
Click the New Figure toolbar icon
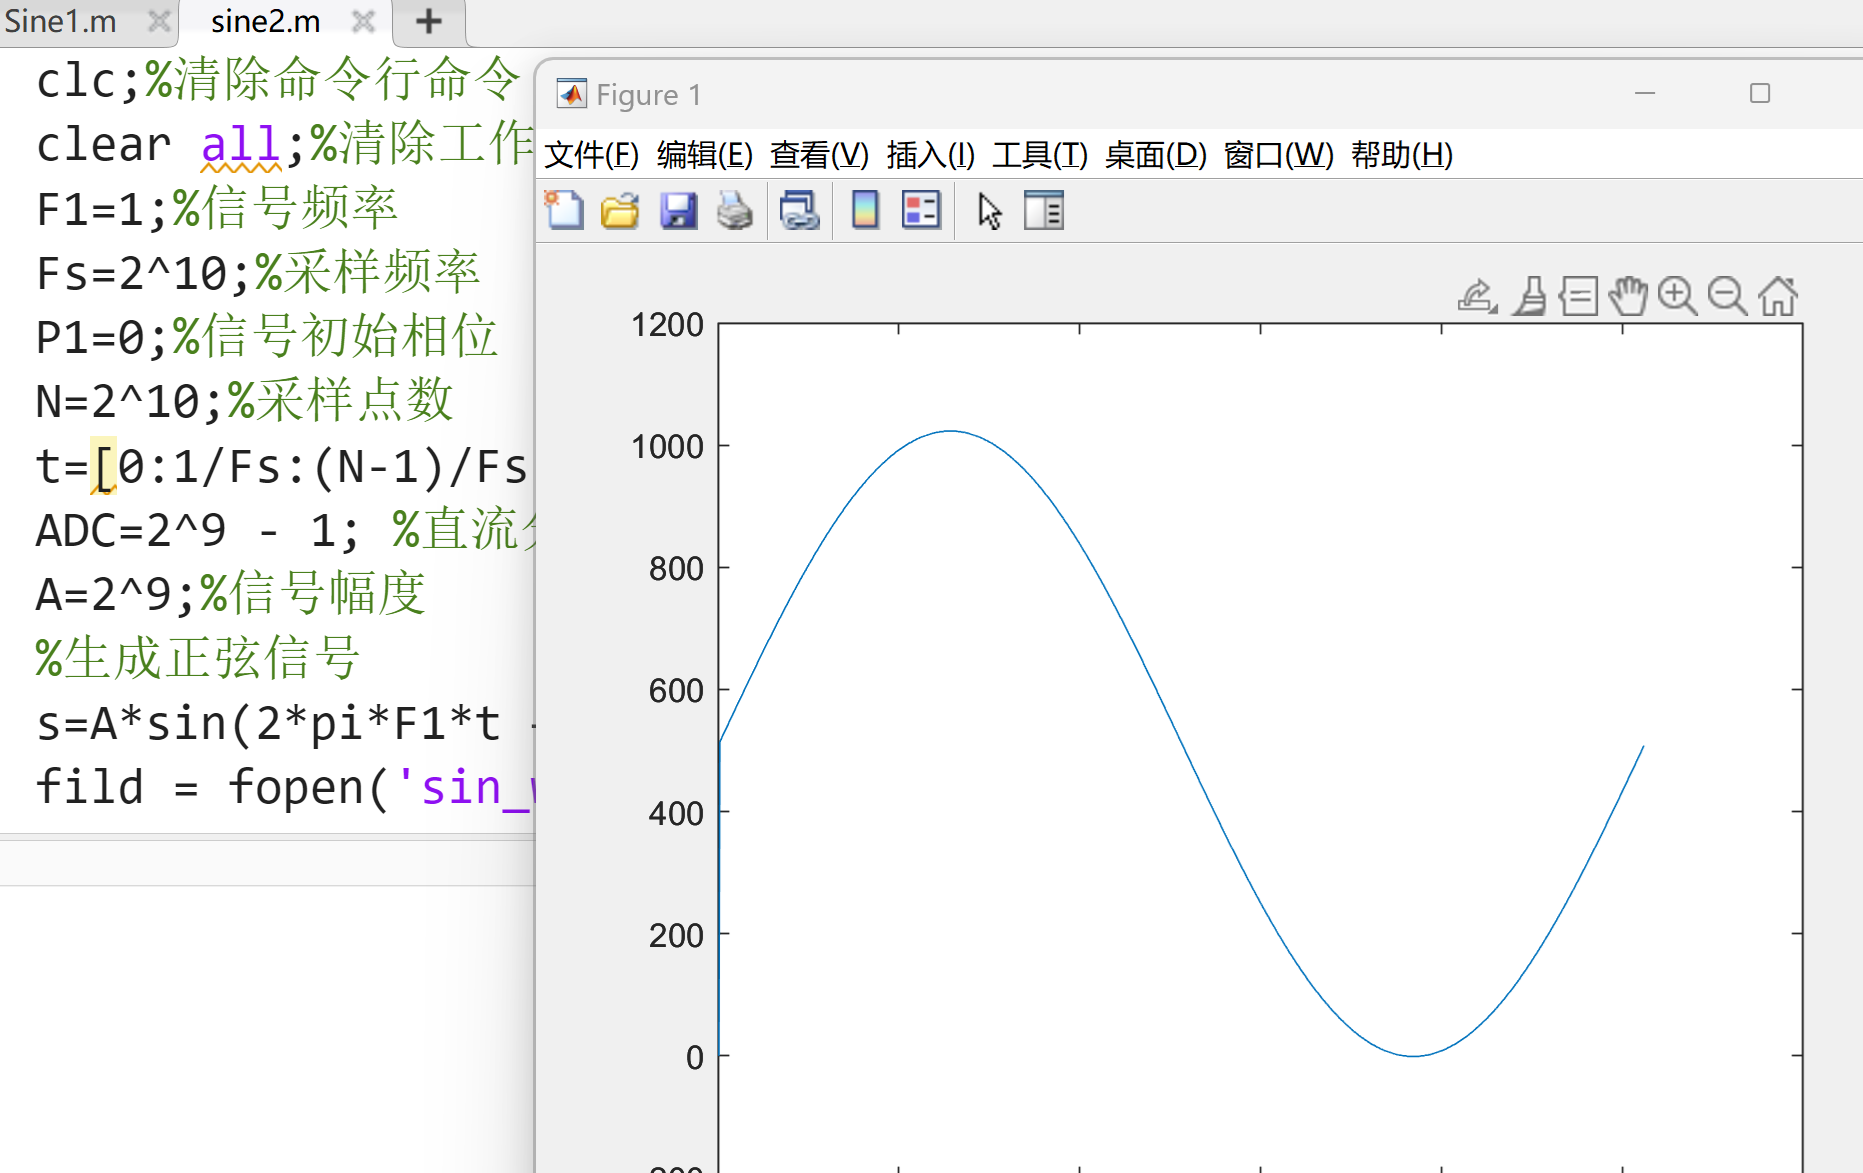(565, 211)
